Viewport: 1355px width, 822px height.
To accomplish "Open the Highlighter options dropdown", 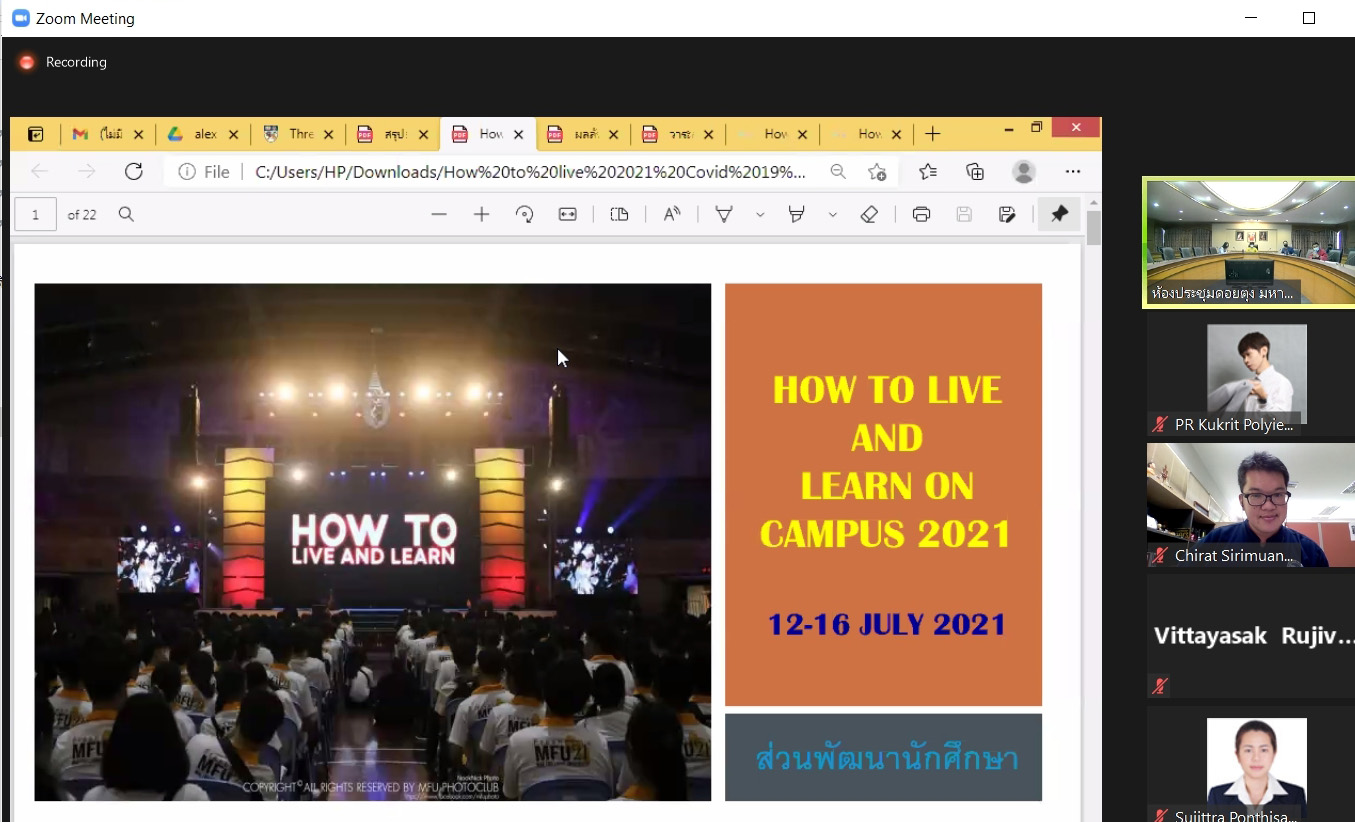I will 834,213.
